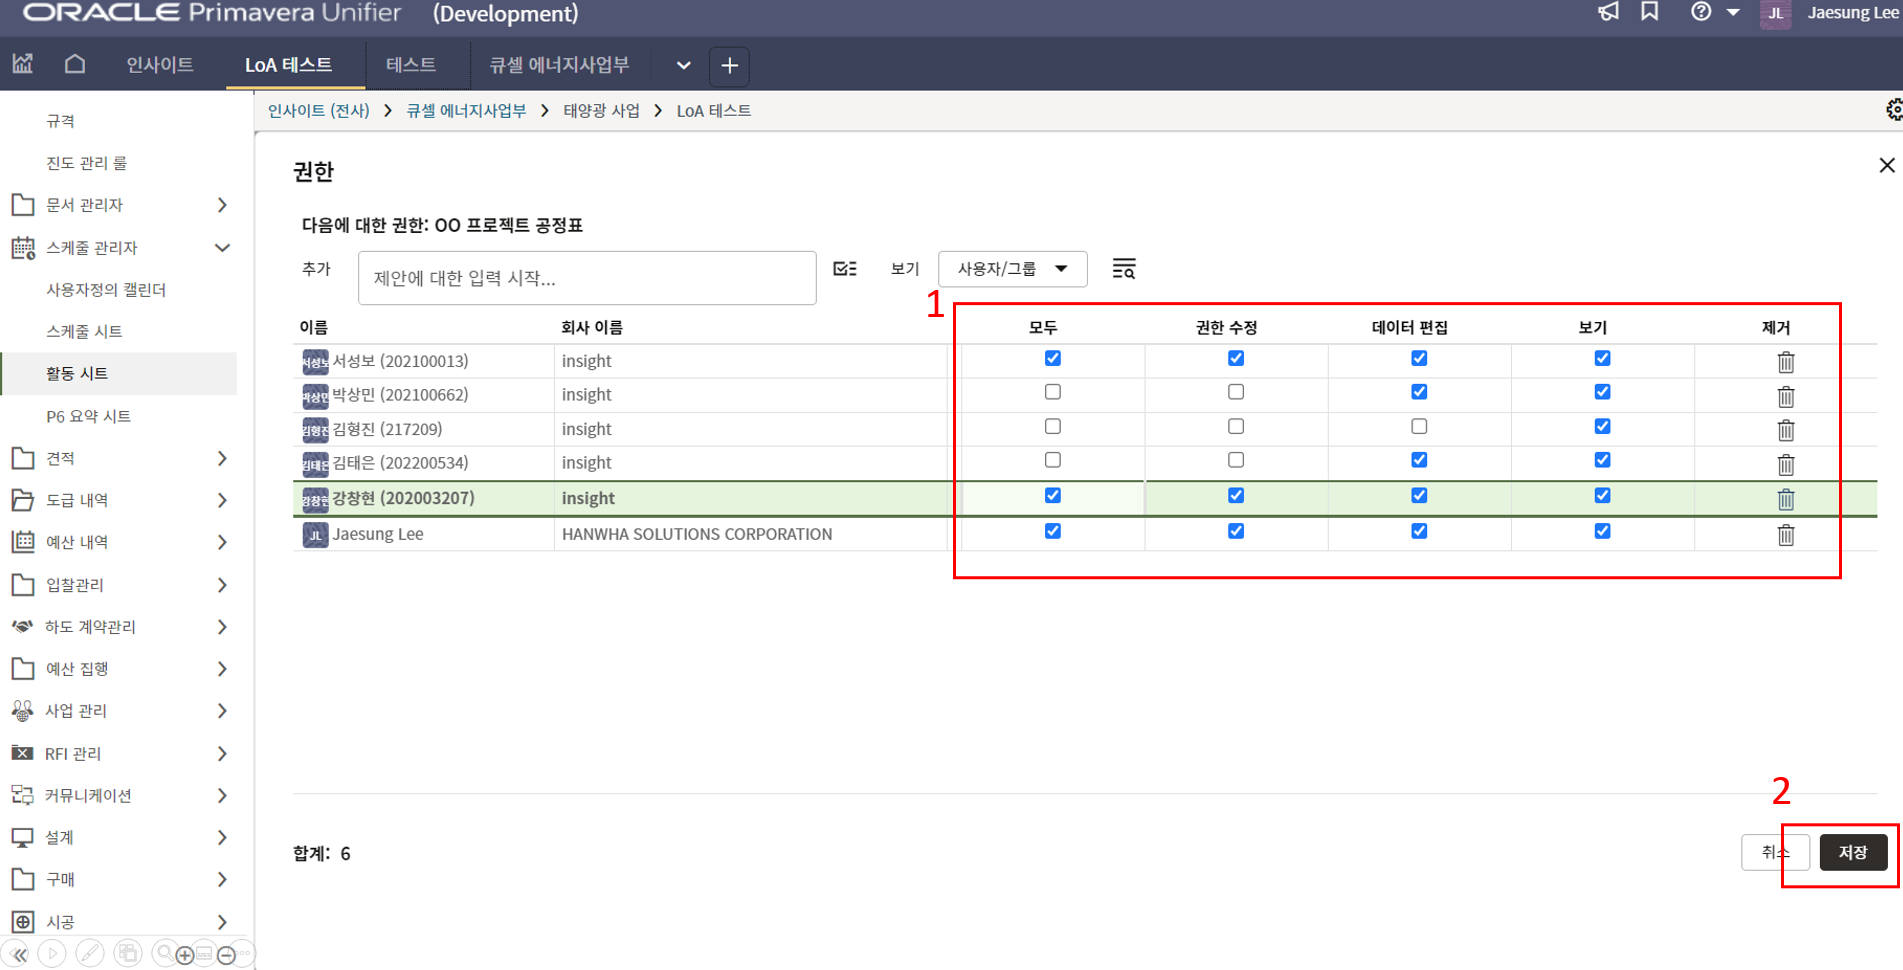Go to home via house icon
The height and width of the screenshot is (970, 1903).
(75, 65)
